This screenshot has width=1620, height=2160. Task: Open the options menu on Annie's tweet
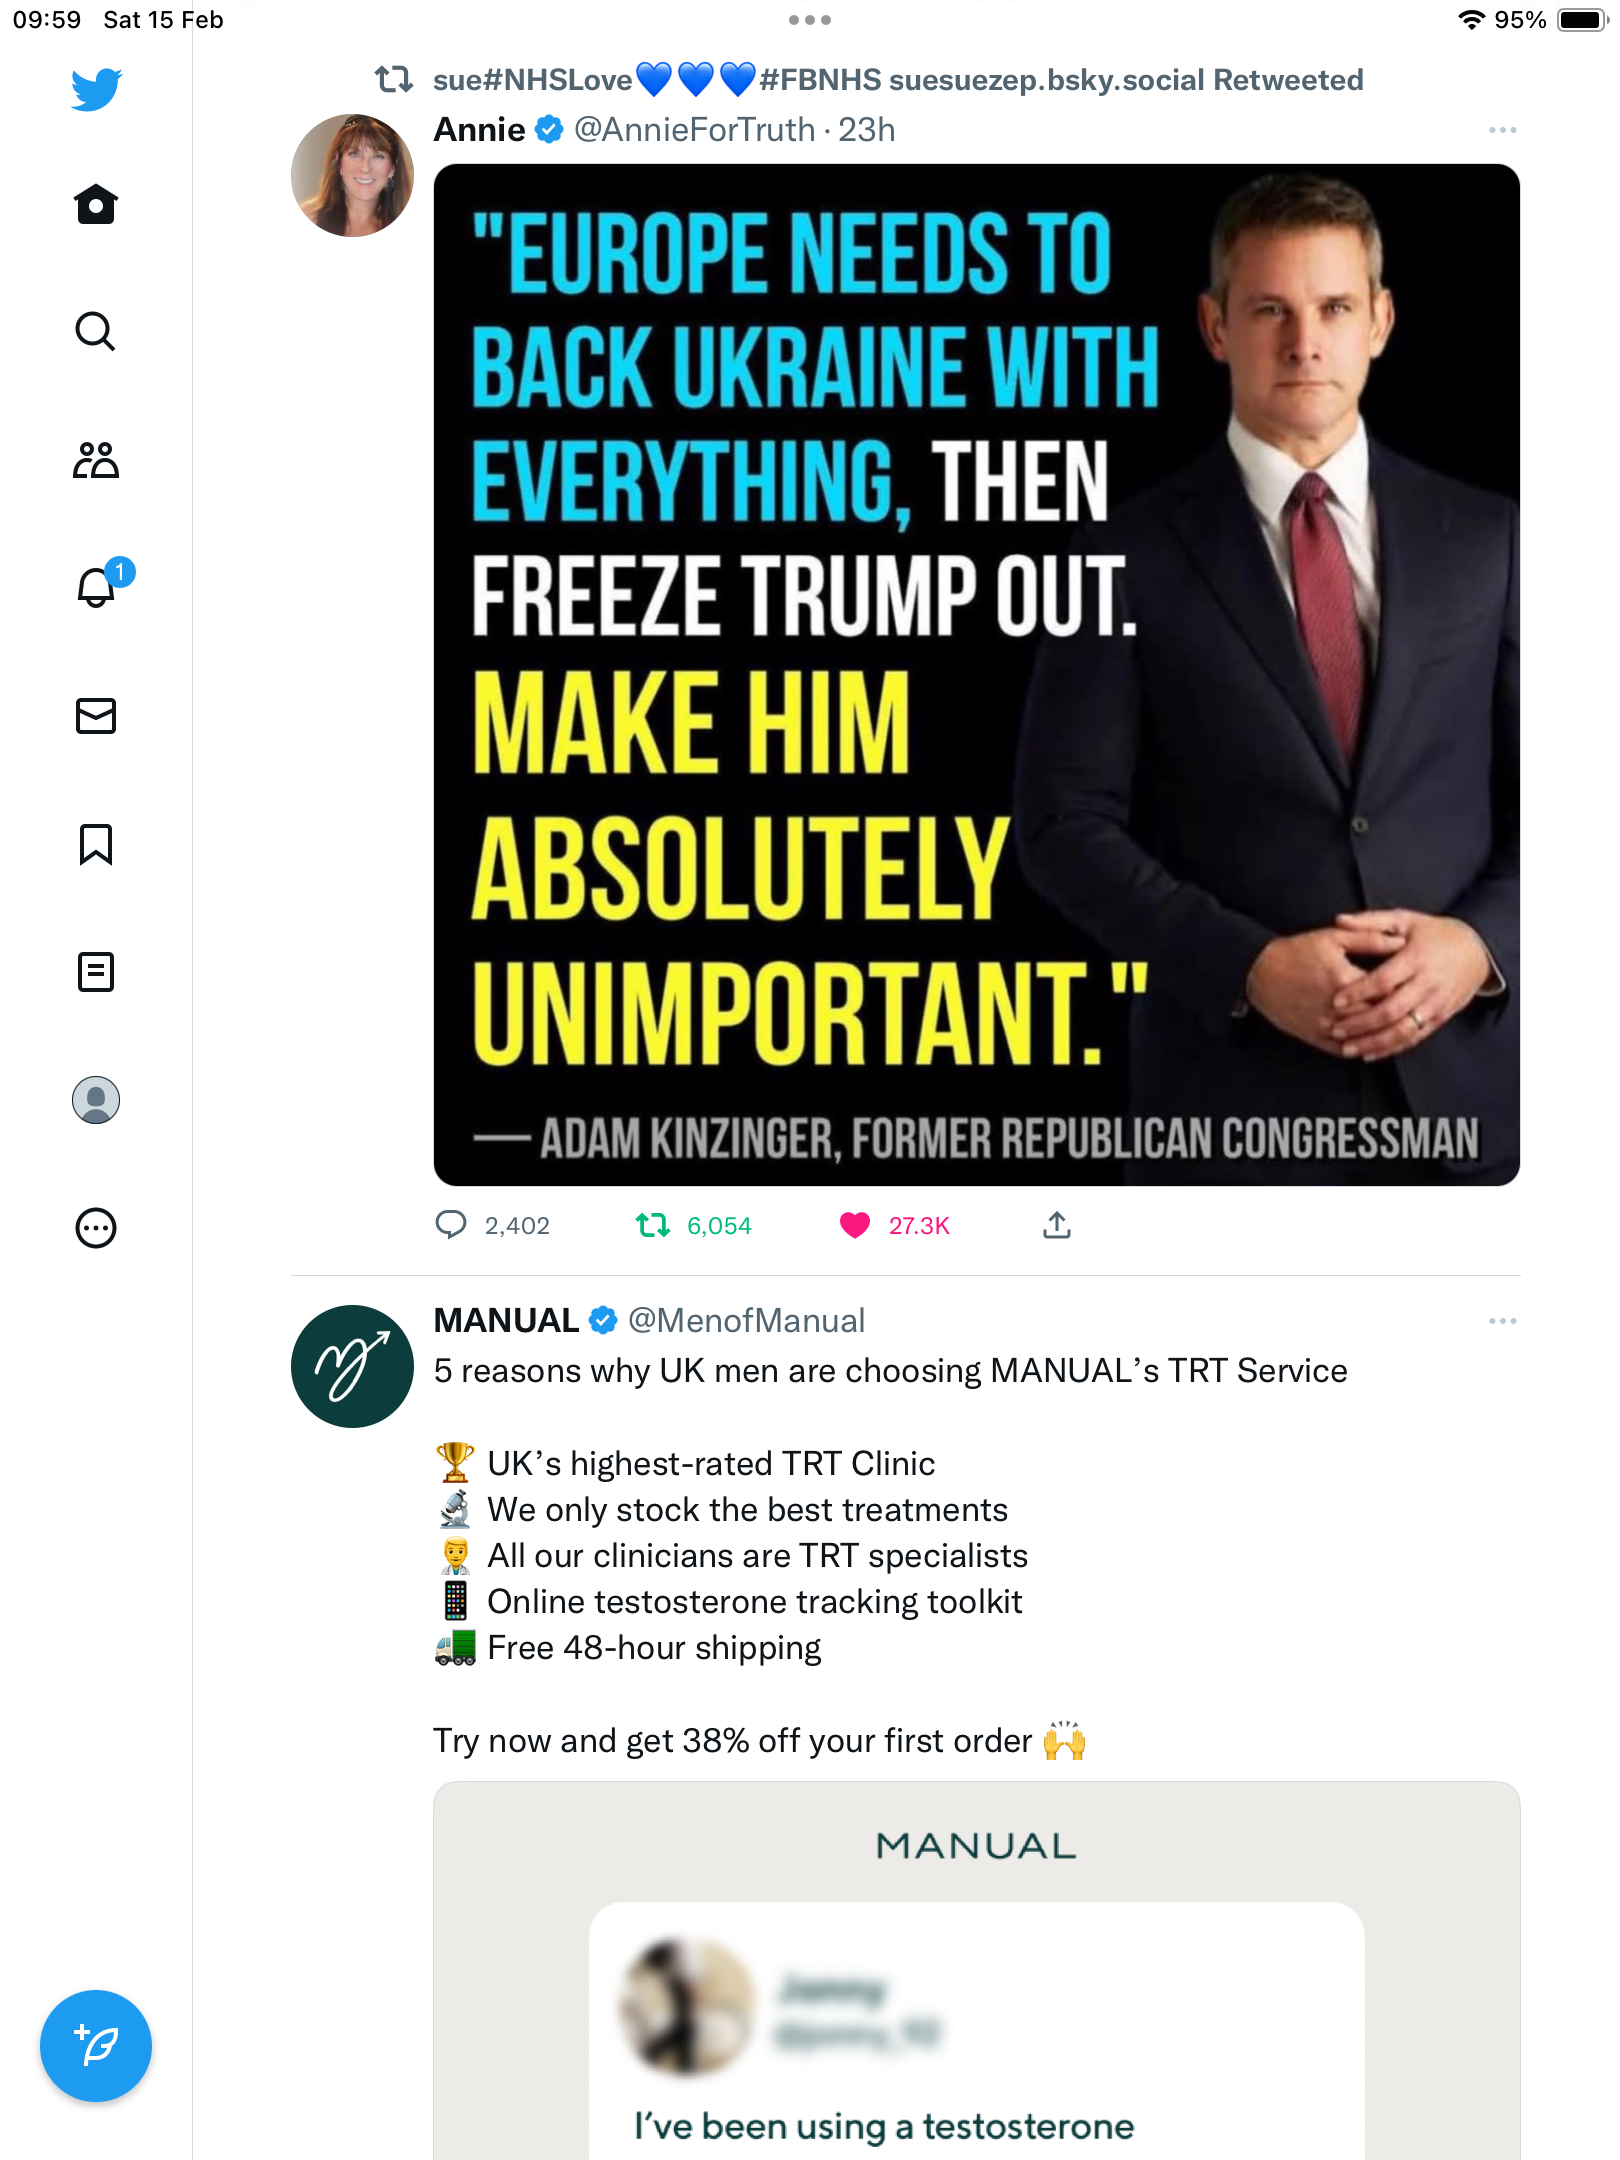tap(1502, 130)
